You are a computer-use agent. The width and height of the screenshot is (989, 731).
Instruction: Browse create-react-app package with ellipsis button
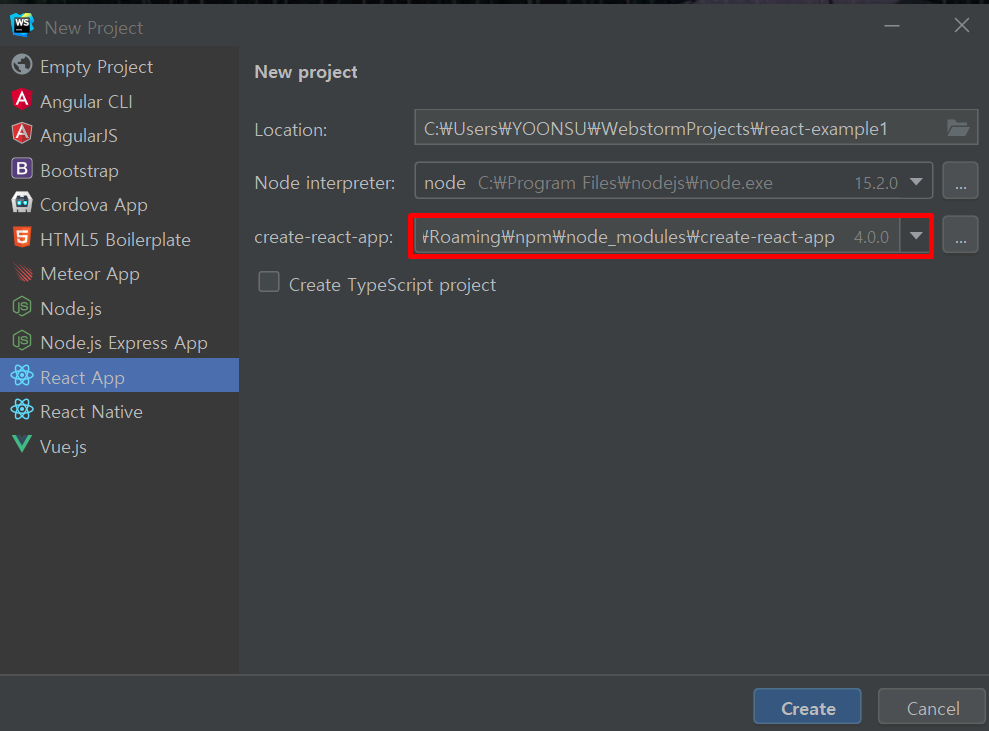tap(960, 235)
